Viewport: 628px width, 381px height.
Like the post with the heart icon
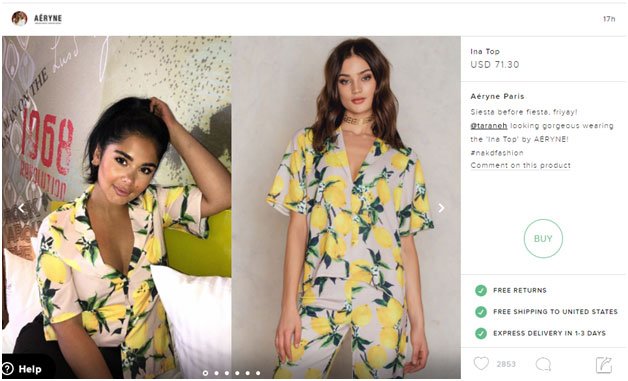(x=481, y=363)
